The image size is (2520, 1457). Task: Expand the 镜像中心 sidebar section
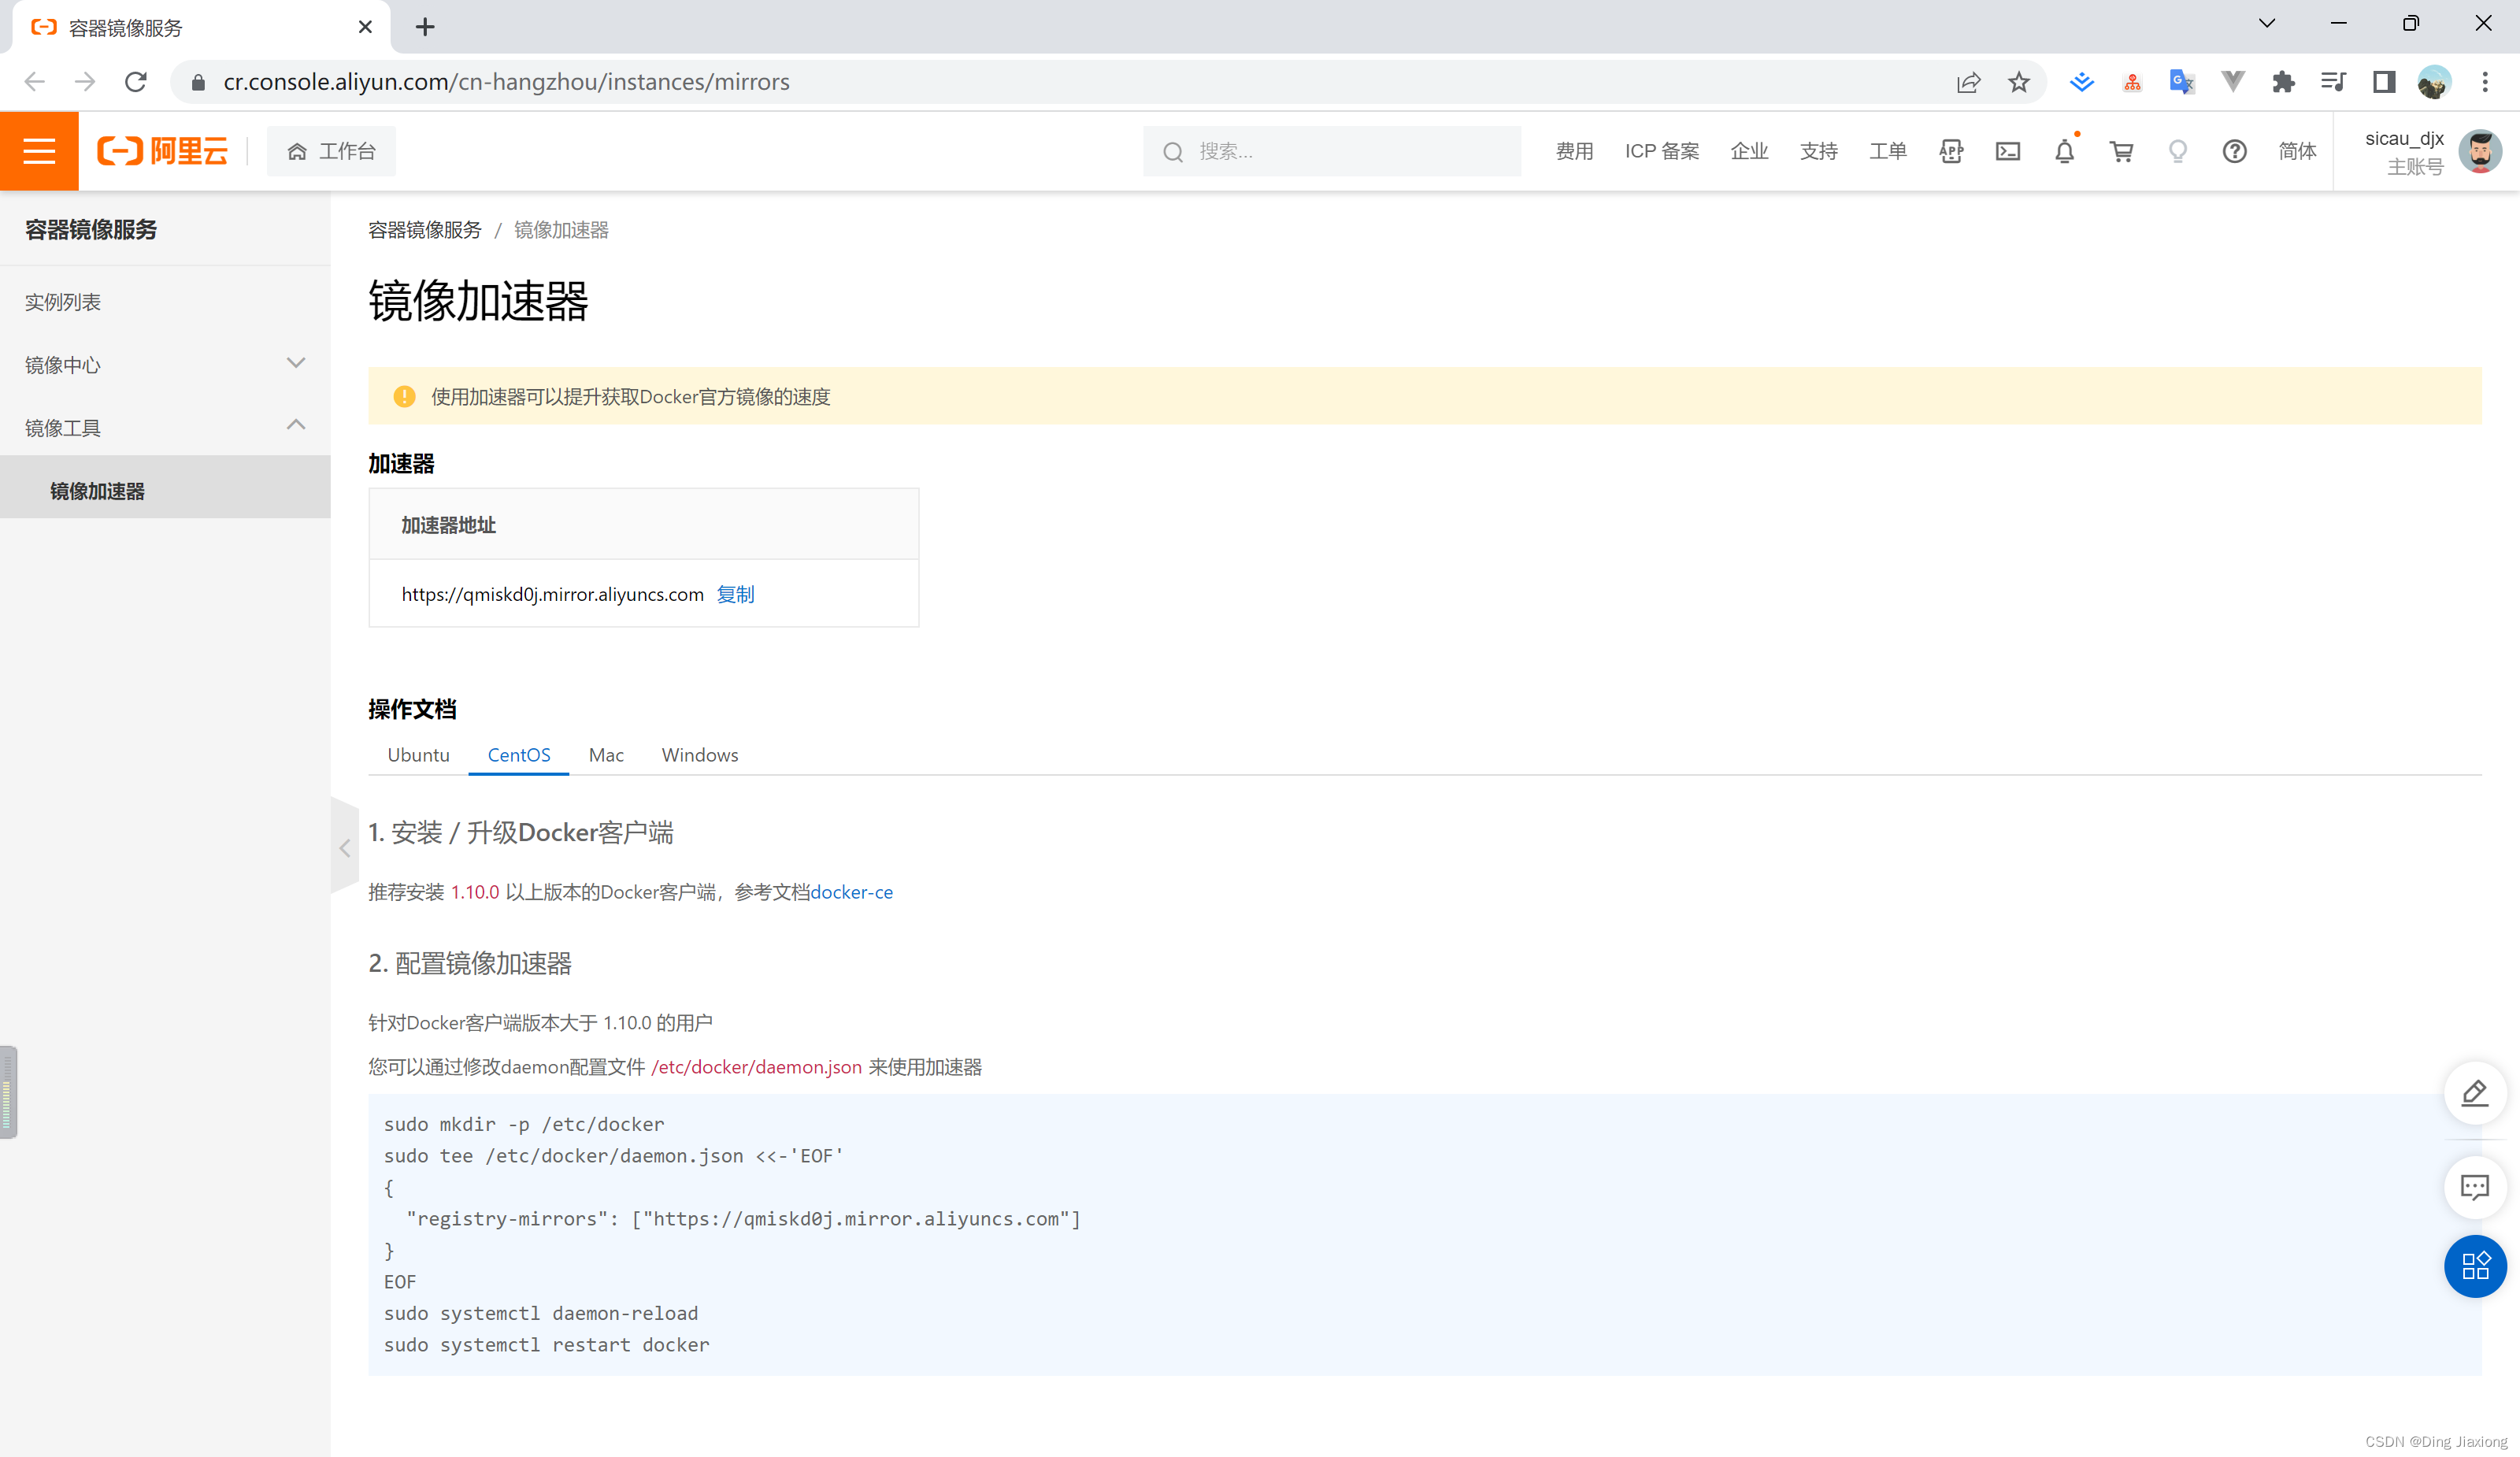[x=165, y=364]
